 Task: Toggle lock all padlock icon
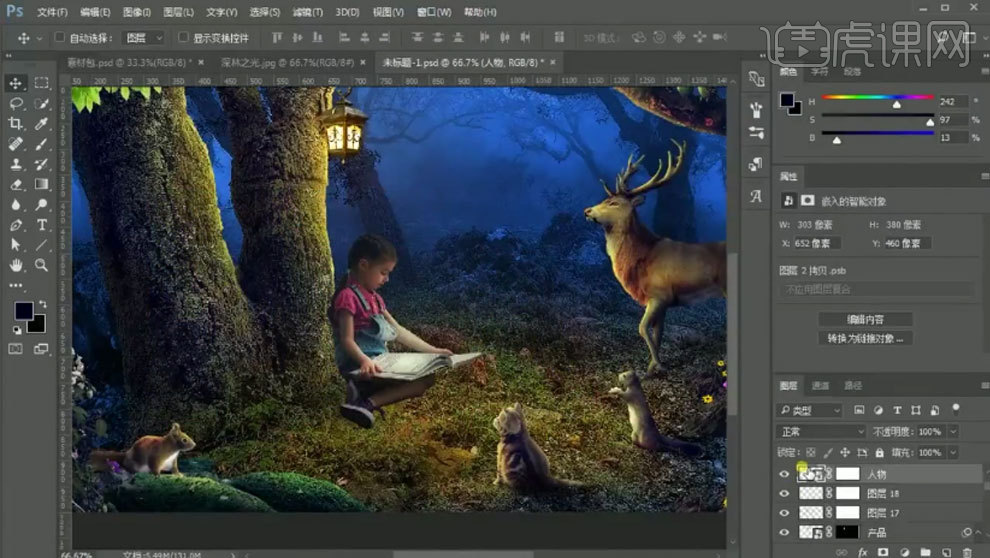[x=880, y=453]
